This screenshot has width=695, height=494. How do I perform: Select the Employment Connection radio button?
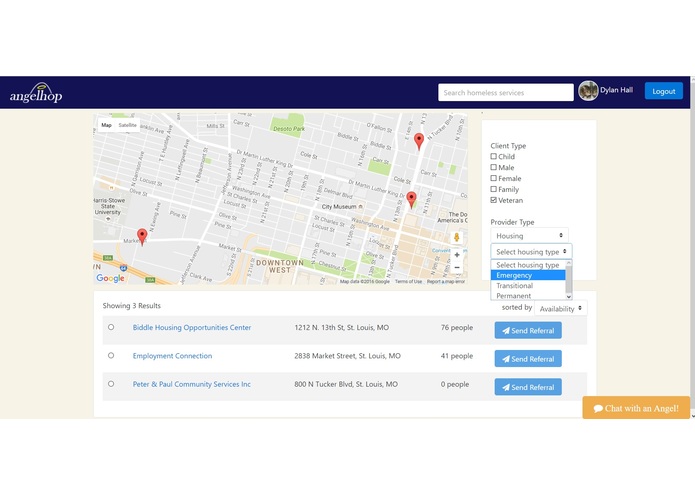(x=111, y=355)
